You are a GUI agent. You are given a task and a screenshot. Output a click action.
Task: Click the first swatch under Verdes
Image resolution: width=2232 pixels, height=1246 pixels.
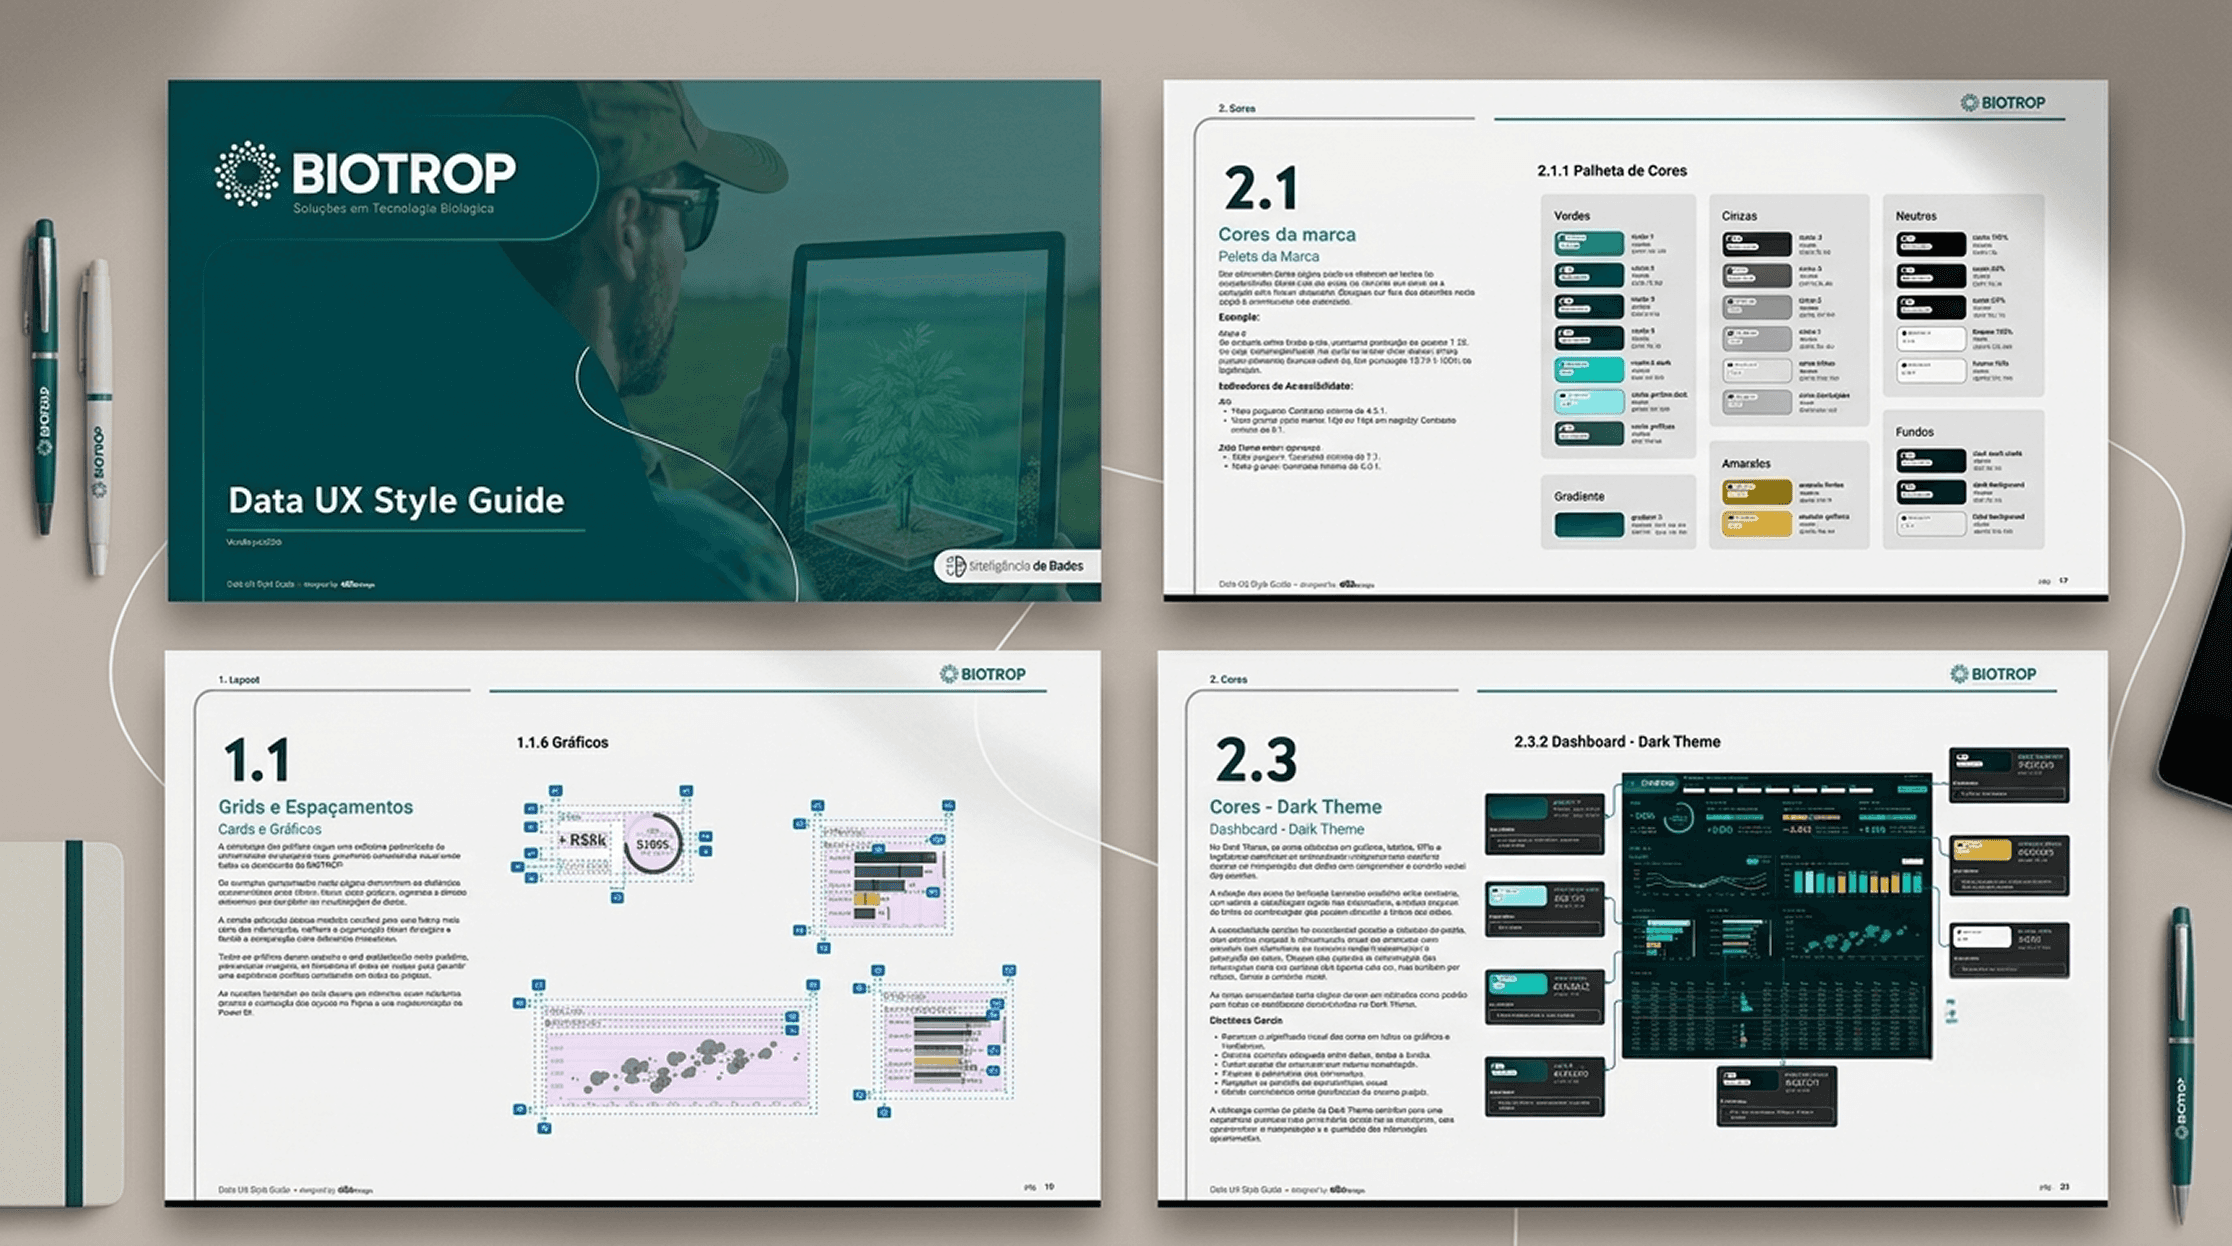[x=1589, y=243]
